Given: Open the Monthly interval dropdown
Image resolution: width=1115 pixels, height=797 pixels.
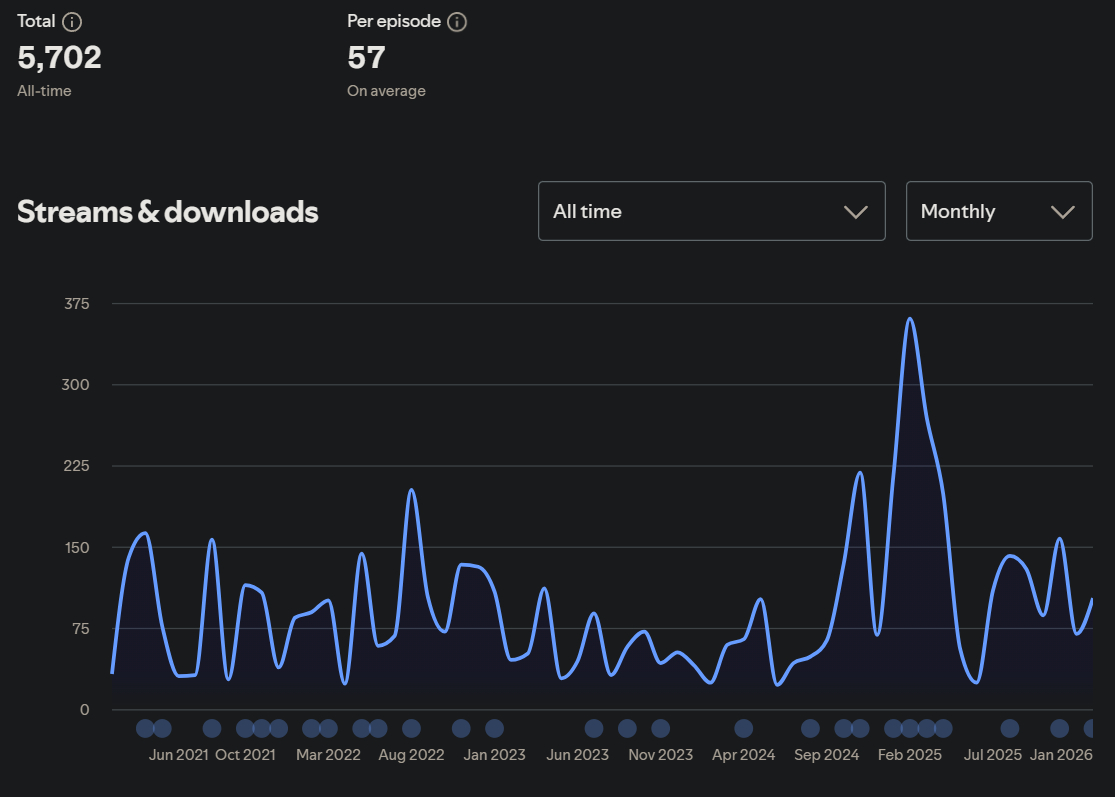Looking at the screenshot, I should tap(998, 211).
